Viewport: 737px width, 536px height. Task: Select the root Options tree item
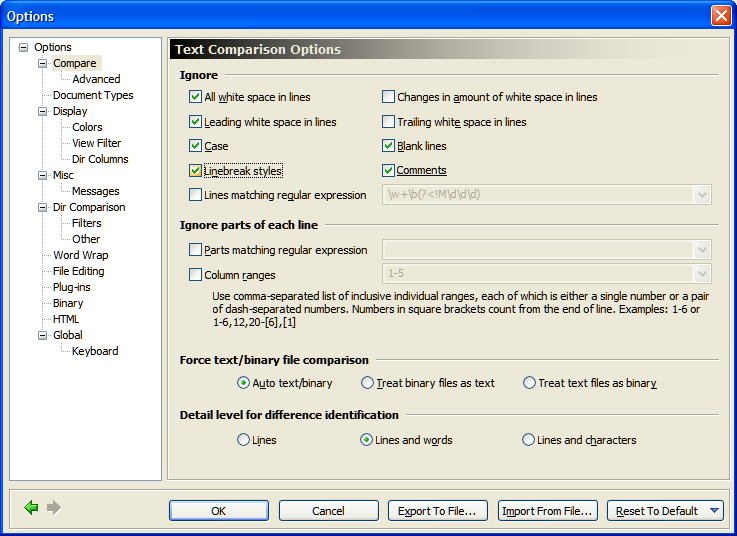pos(53,47)
